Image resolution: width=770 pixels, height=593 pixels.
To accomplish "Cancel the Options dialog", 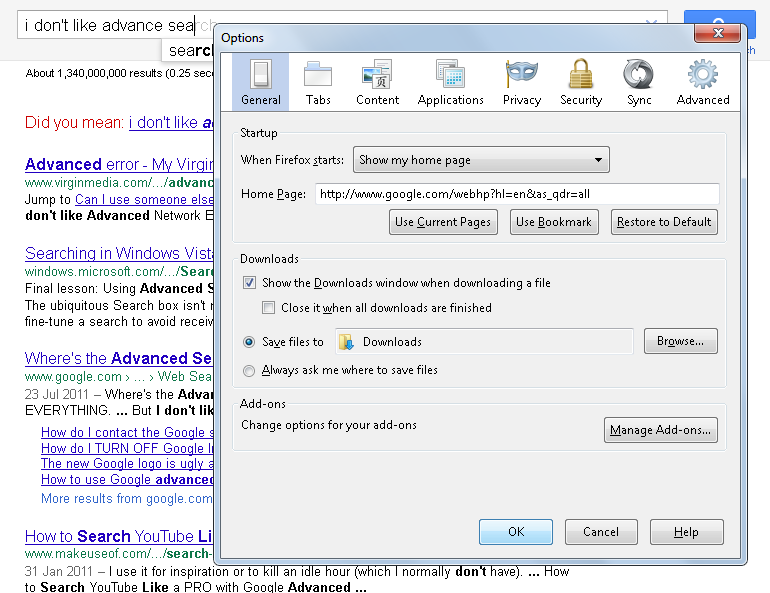I will point(601,532).
